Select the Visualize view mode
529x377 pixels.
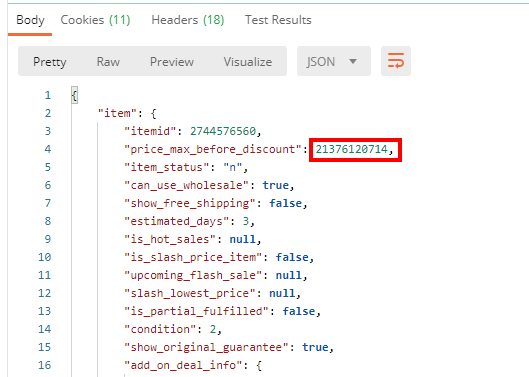pos(248,62)
